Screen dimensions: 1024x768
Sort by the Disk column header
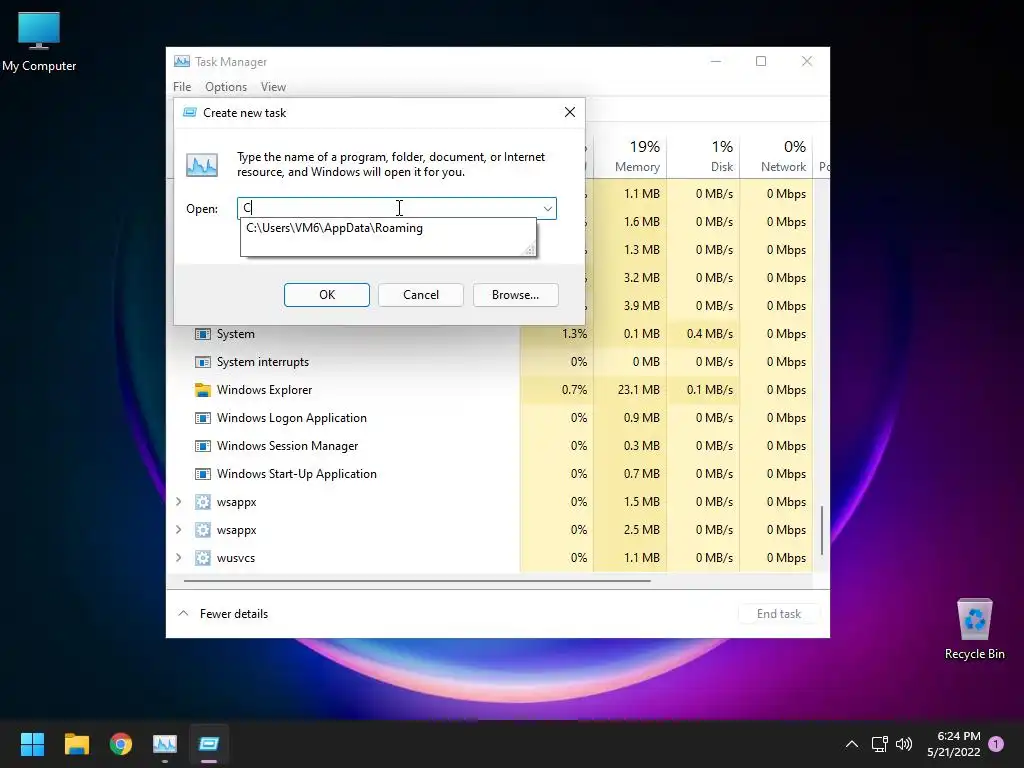point(703,156)
